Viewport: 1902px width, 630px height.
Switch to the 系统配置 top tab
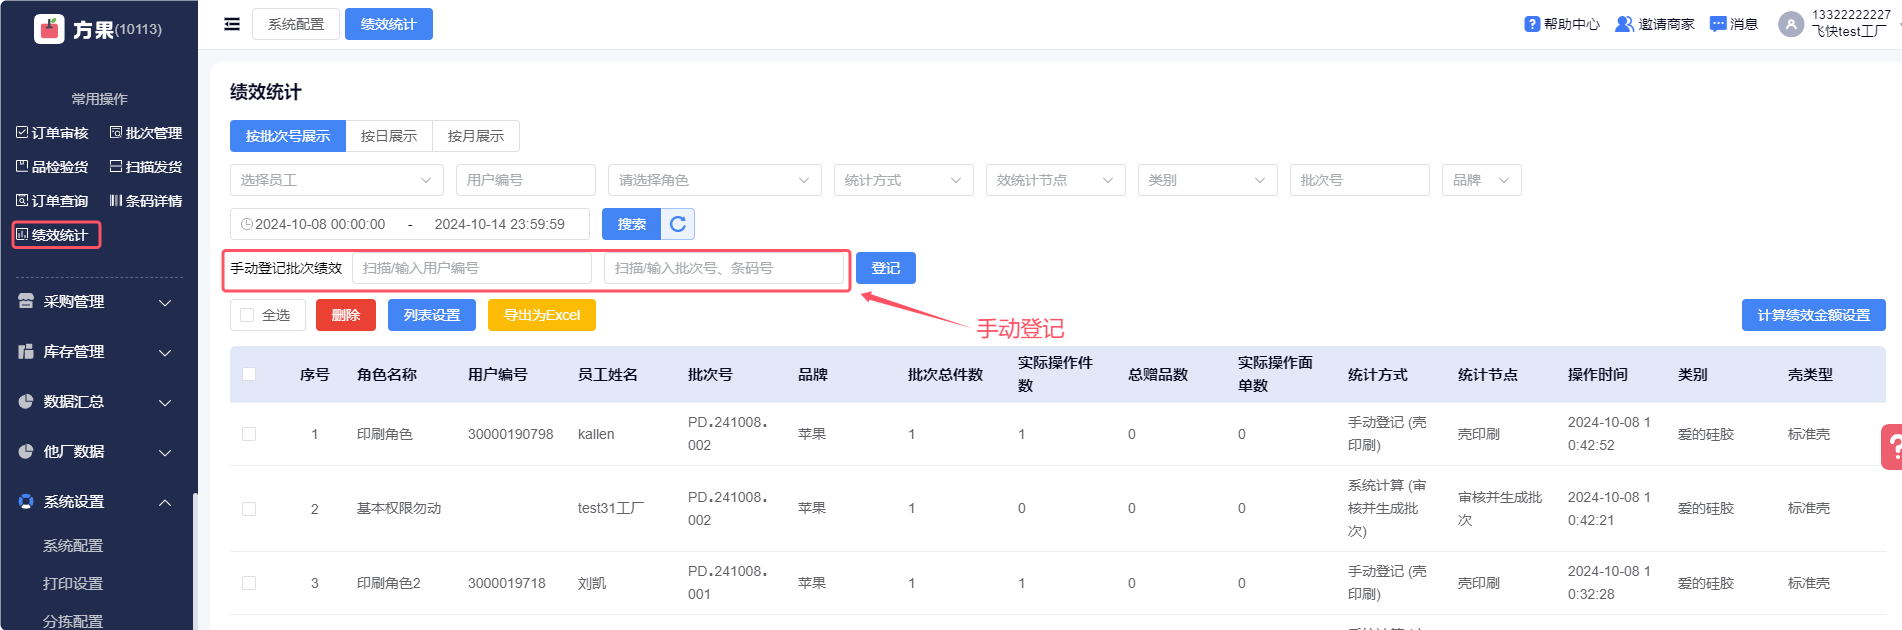(296, 24)
